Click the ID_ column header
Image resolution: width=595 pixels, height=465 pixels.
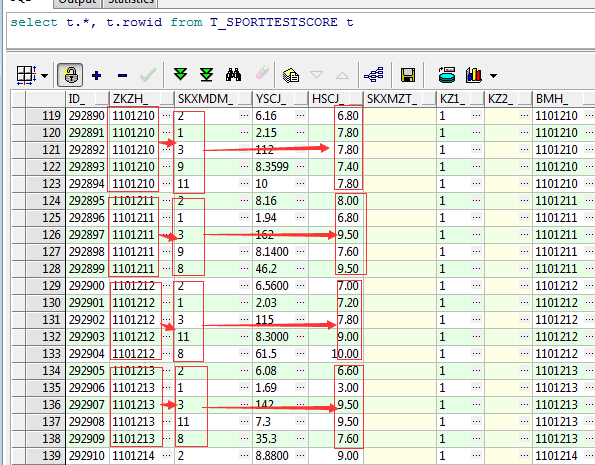point(87,99)
